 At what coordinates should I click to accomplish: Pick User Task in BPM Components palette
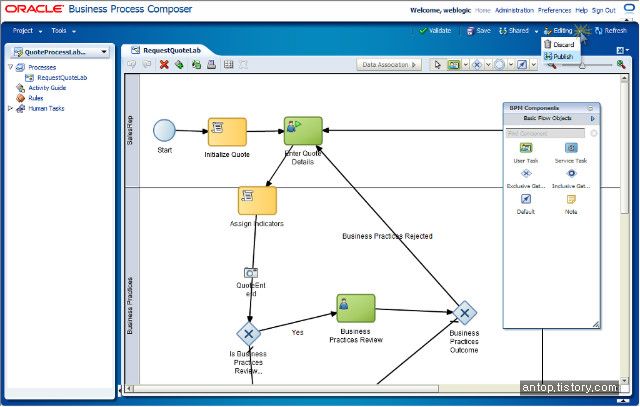coord(526,153)
